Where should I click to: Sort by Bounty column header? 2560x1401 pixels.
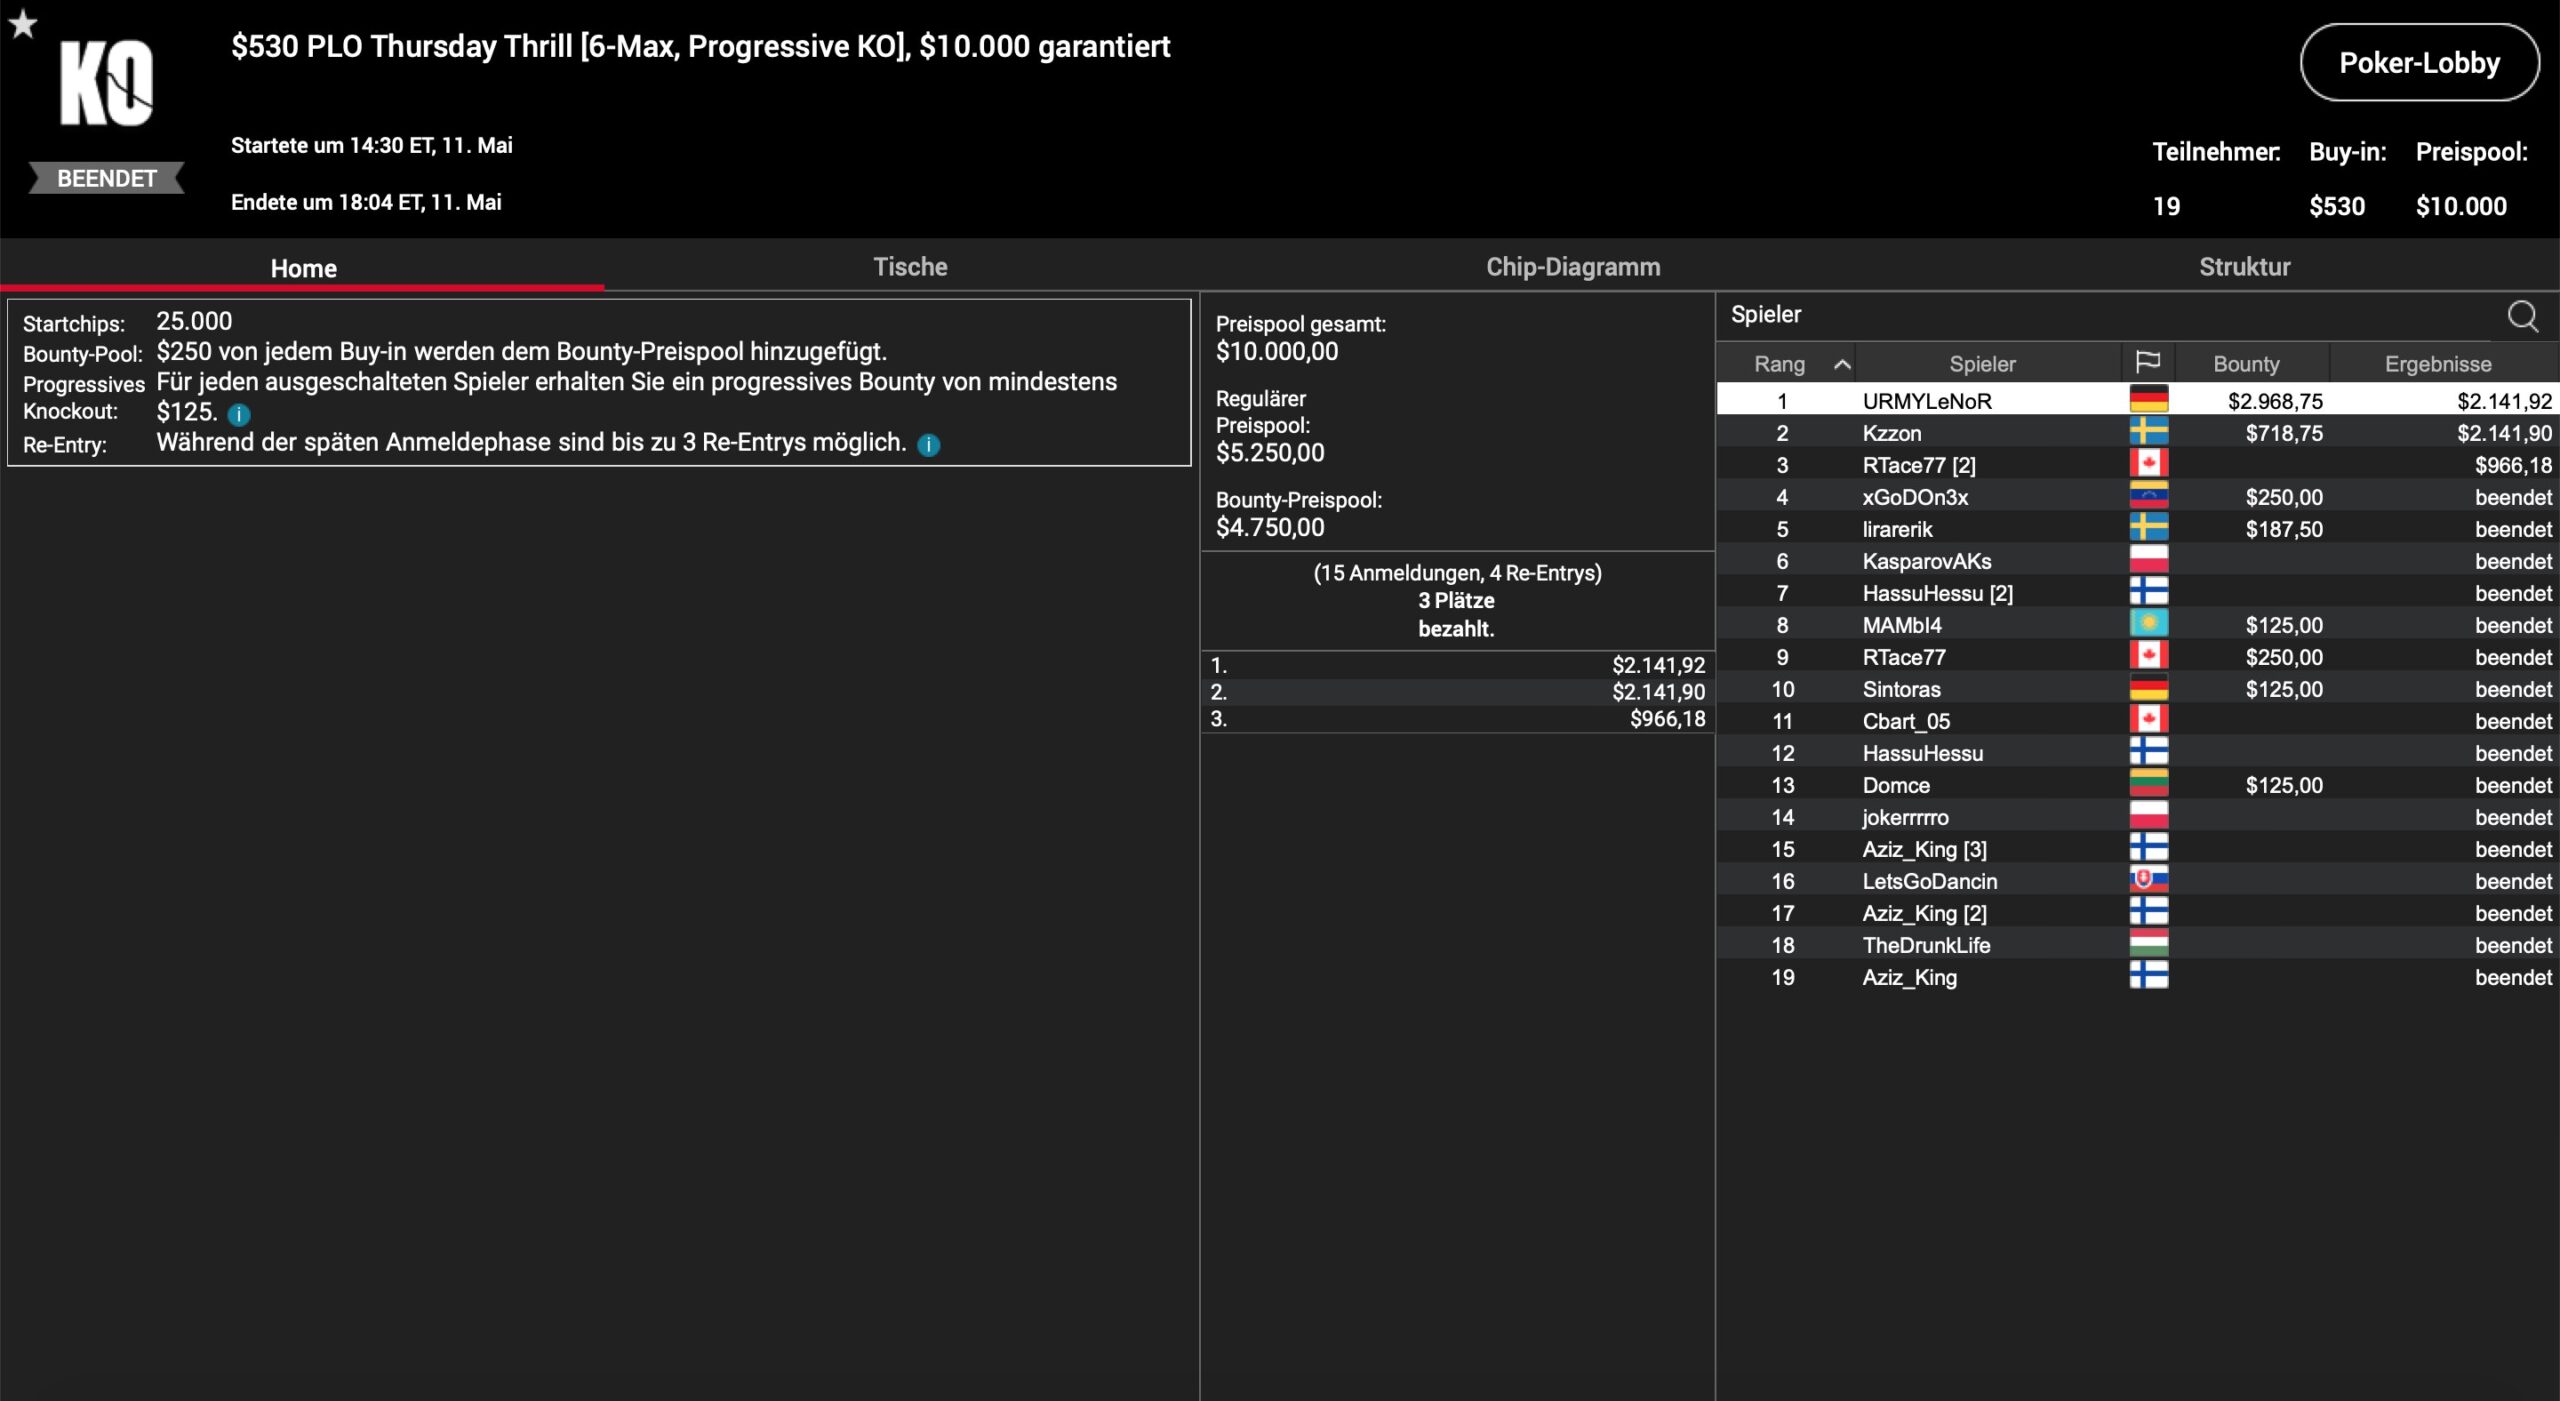2246,364
